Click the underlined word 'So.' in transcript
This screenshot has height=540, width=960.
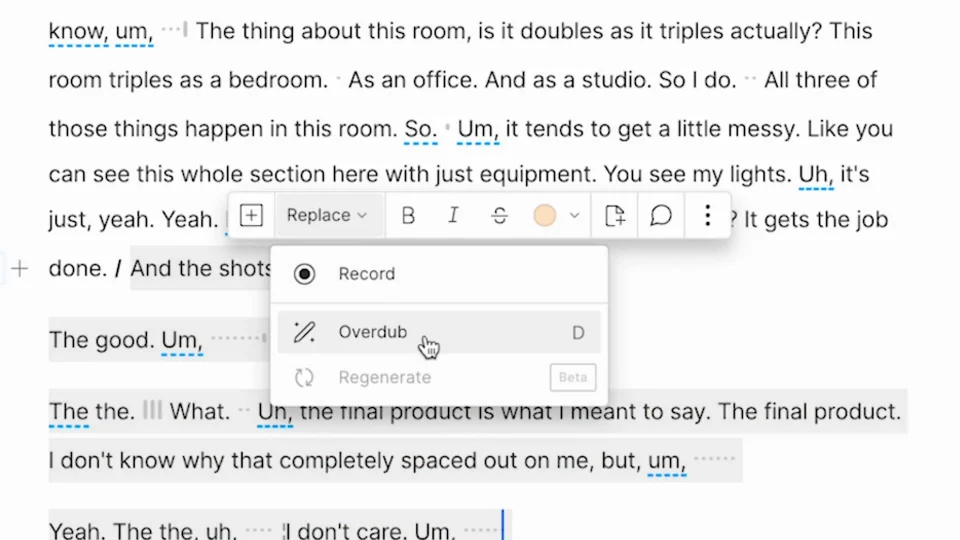point(421,129)
